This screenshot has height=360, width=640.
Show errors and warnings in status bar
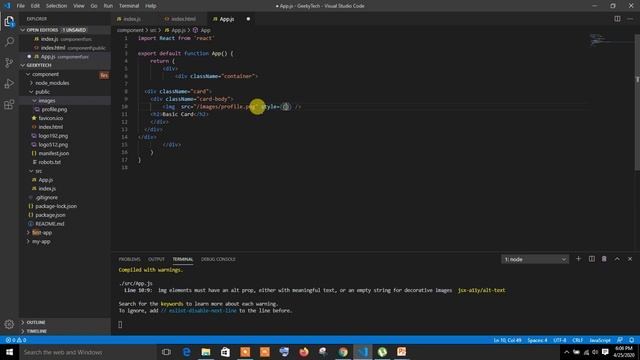16,340
